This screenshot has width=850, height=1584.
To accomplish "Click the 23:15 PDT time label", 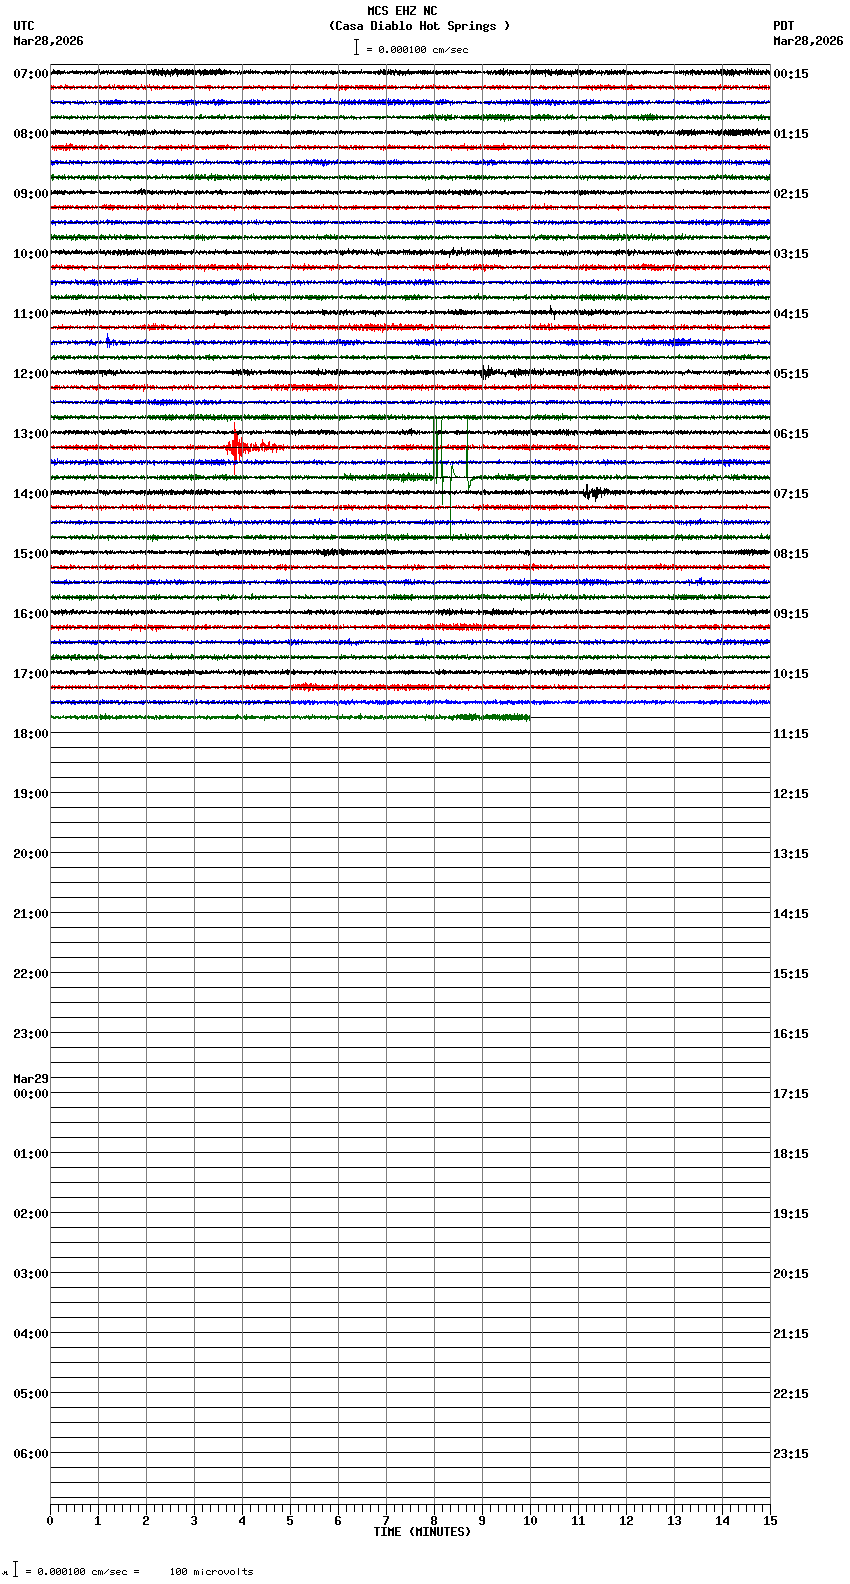I will (791, 1454).
